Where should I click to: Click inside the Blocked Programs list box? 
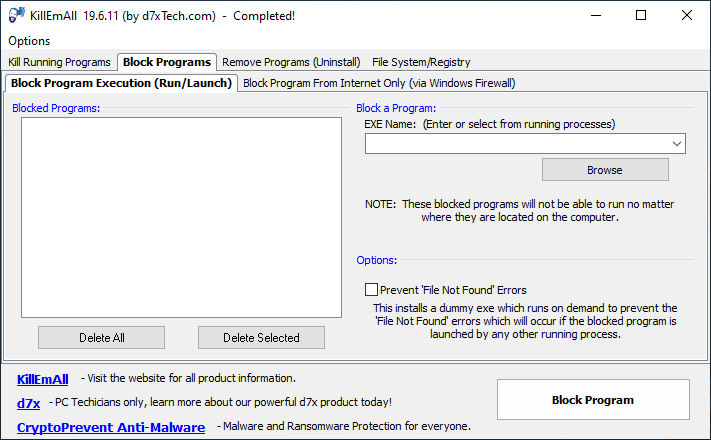click(x=181, y=218)
